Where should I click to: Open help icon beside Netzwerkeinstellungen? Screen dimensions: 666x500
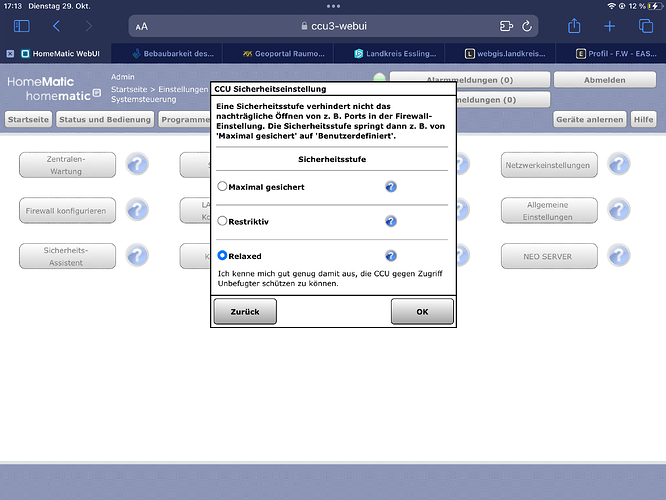click(619, 165)
